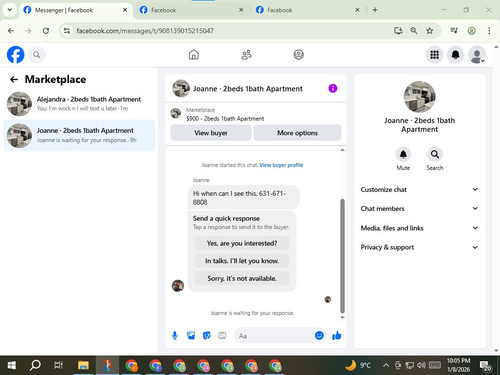Click the chat scrollbar thumb
Screen dimensions: 500x375
pyautogui.click(x=342, y=256)
